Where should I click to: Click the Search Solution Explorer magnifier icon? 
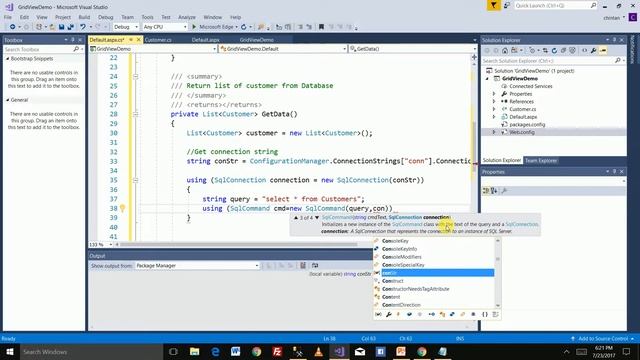pyautogui.click(x=618, y=60)
